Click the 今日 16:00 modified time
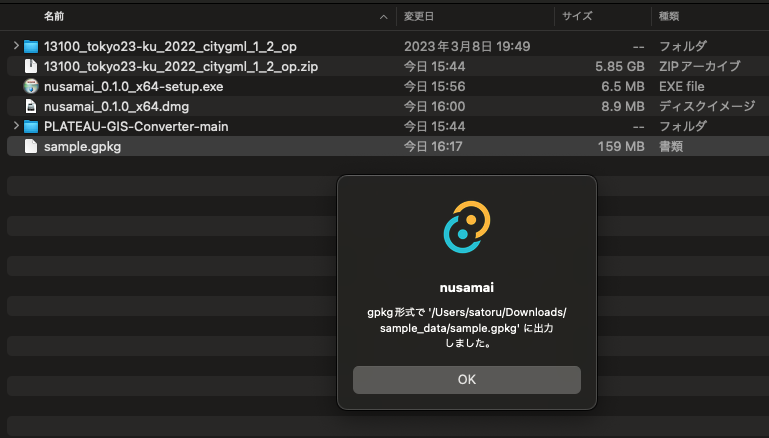This screenshot has height=438, width=769. (435, 106)
